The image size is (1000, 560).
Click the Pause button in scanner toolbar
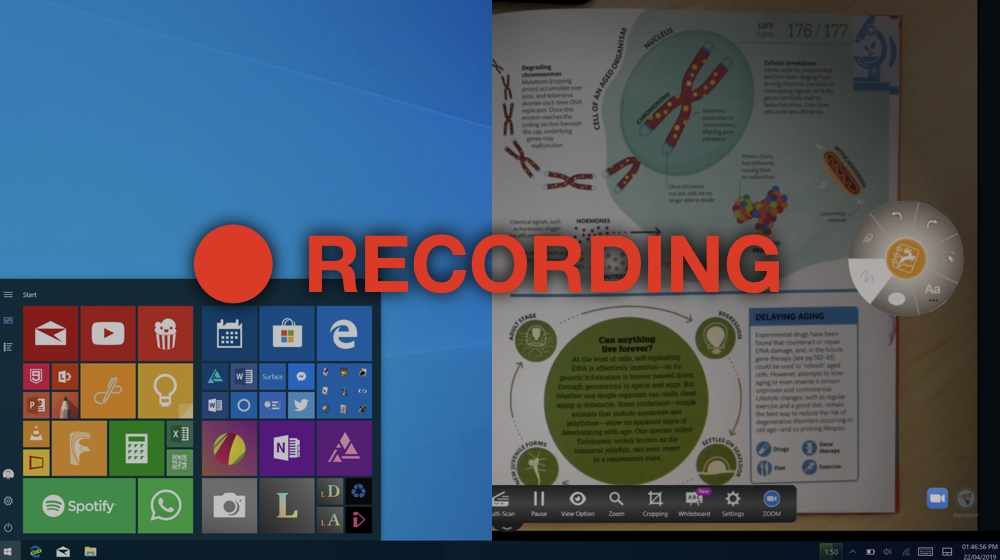pyautogui.click(x=539, y=501)
